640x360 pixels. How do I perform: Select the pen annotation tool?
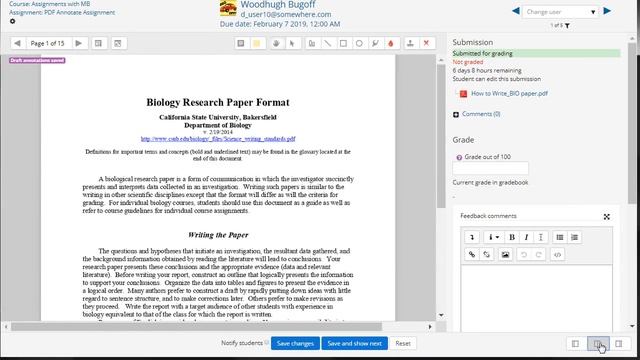pos(312,43)
